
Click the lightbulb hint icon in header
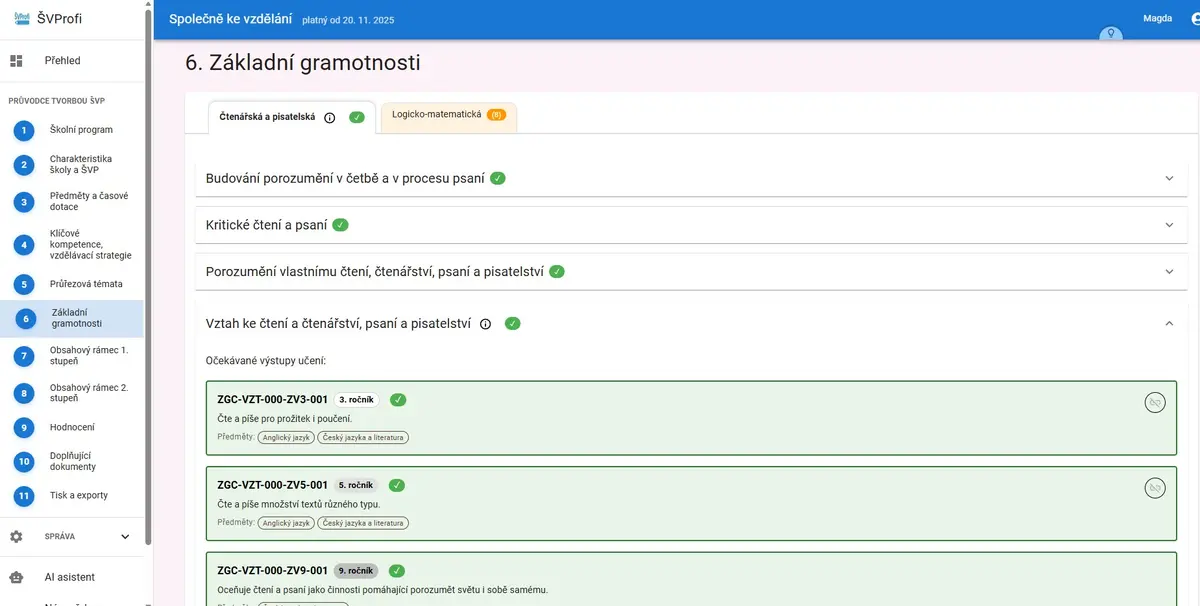point(1109,35)
